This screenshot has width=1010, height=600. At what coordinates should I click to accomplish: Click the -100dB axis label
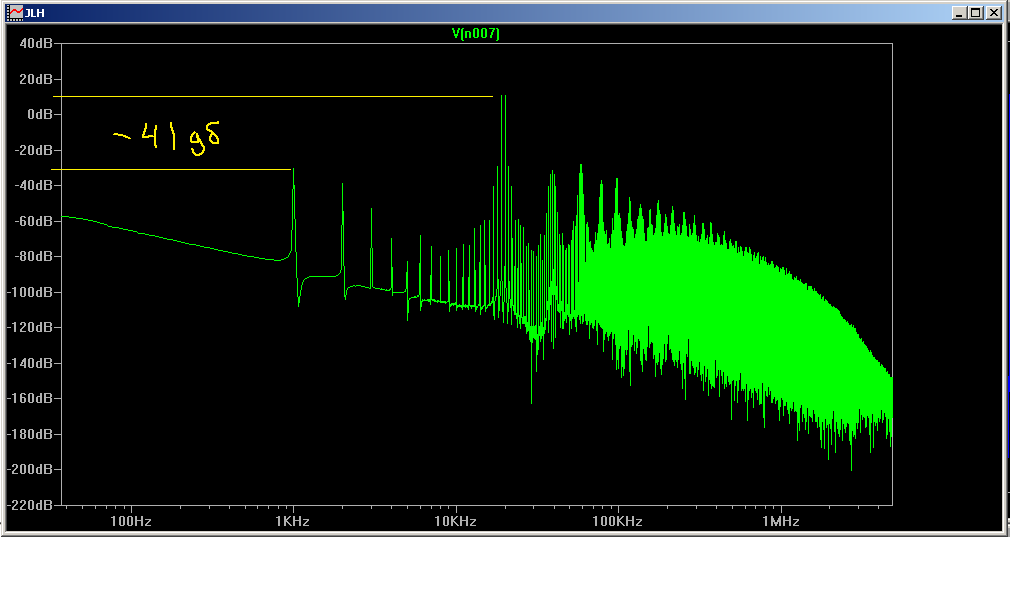(x=30, y=292)
